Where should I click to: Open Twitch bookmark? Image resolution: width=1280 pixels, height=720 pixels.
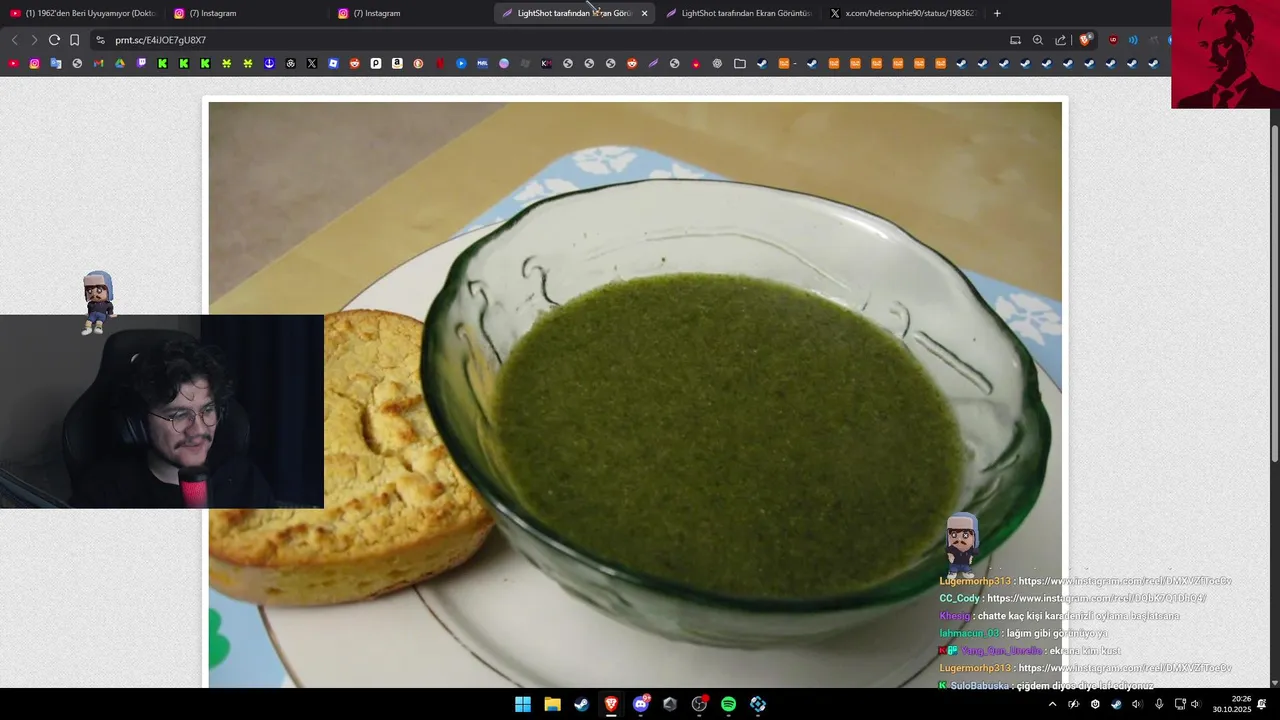click(x=141, y=64)
